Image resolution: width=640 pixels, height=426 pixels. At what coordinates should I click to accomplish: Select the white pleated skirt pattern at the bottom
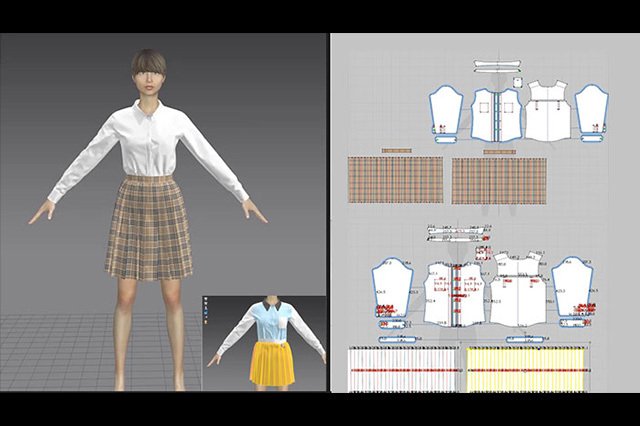(403, 370)
